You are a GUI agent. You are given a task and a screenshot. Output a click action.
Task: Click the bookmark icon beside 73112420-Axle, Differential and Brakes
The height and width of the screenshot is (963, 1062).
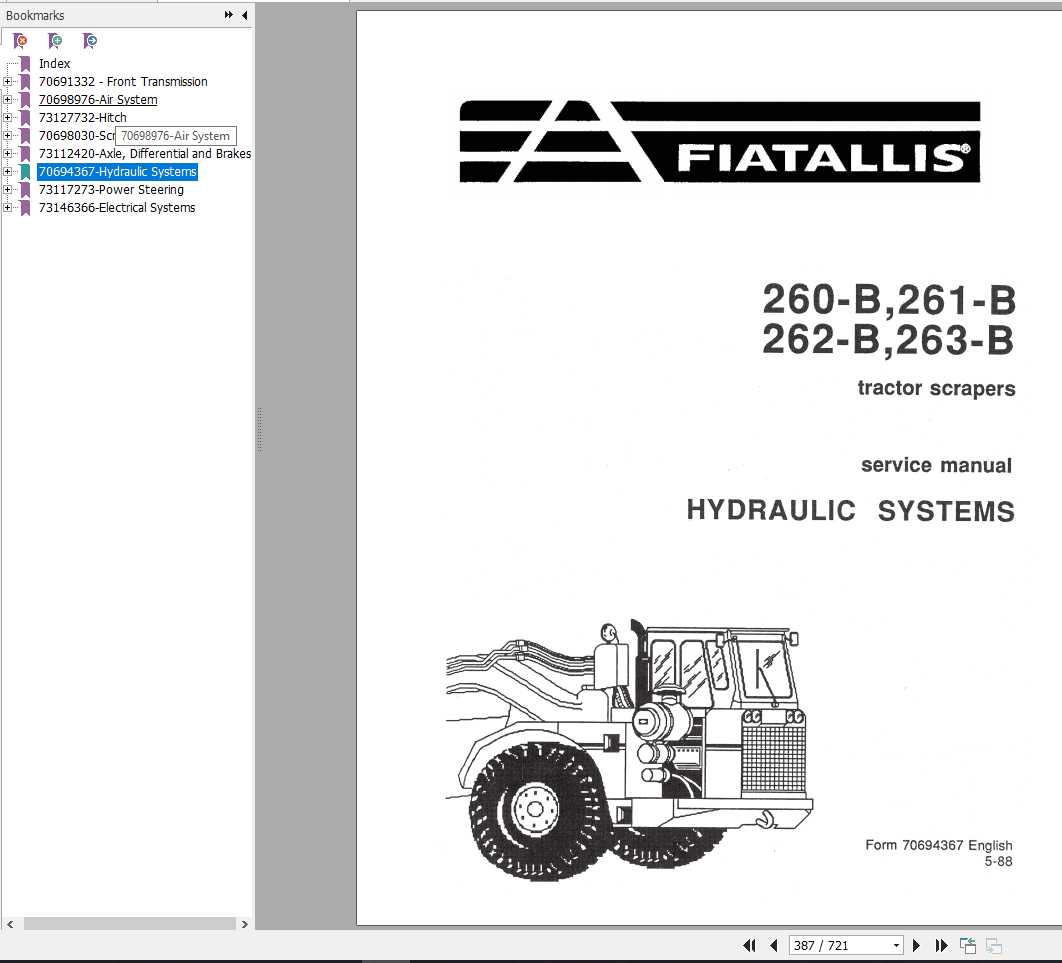point(25,154)
